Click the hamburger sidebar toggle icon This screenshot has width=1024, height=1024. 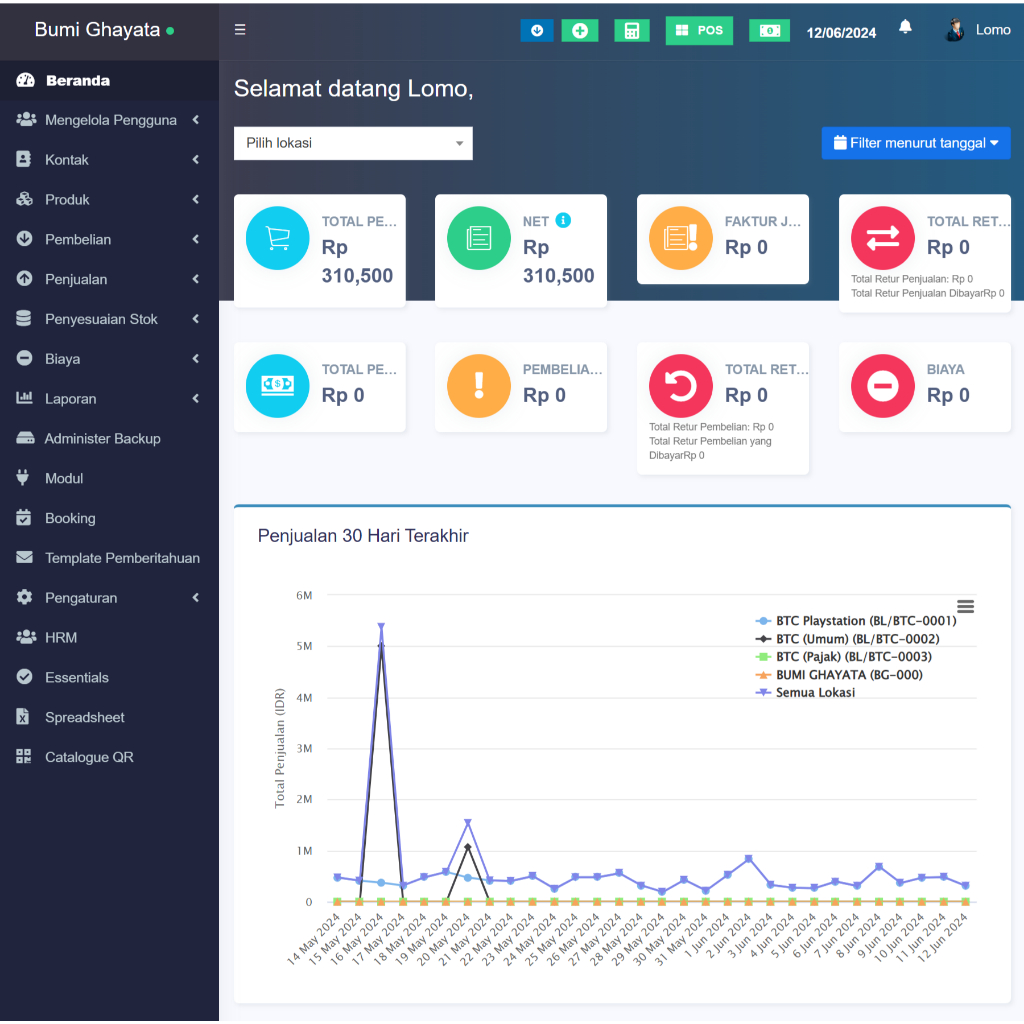(240, 30)
